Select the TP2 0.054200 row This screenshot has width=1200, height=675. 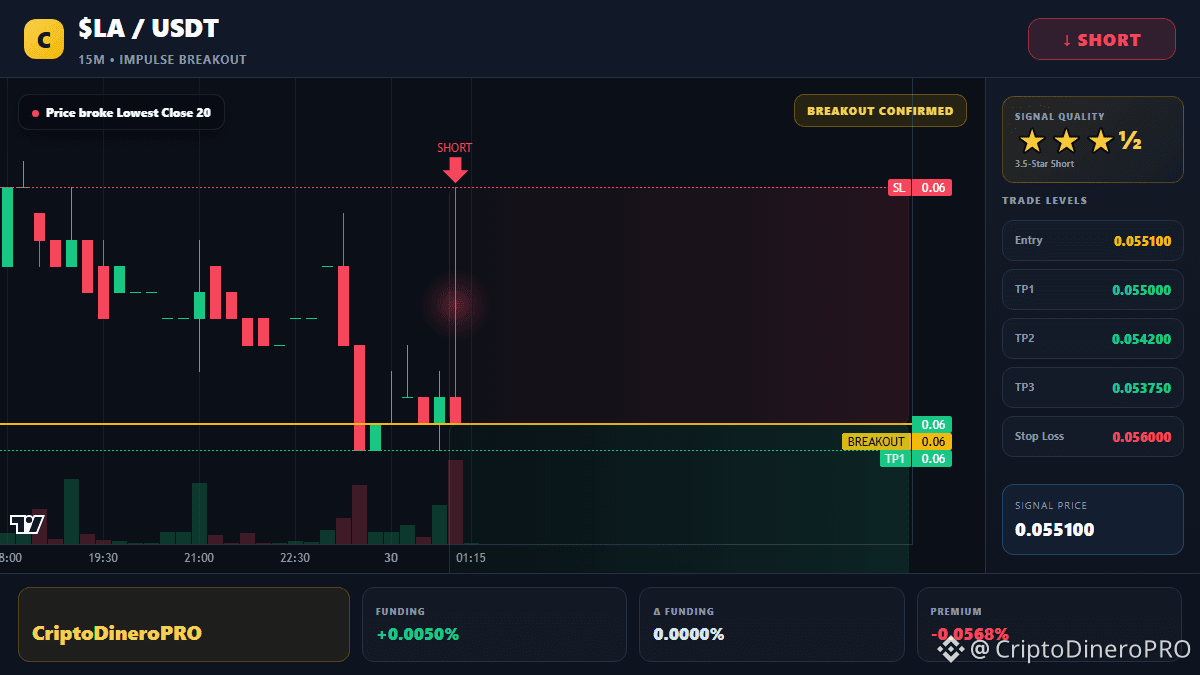(x=1093, y=338)
